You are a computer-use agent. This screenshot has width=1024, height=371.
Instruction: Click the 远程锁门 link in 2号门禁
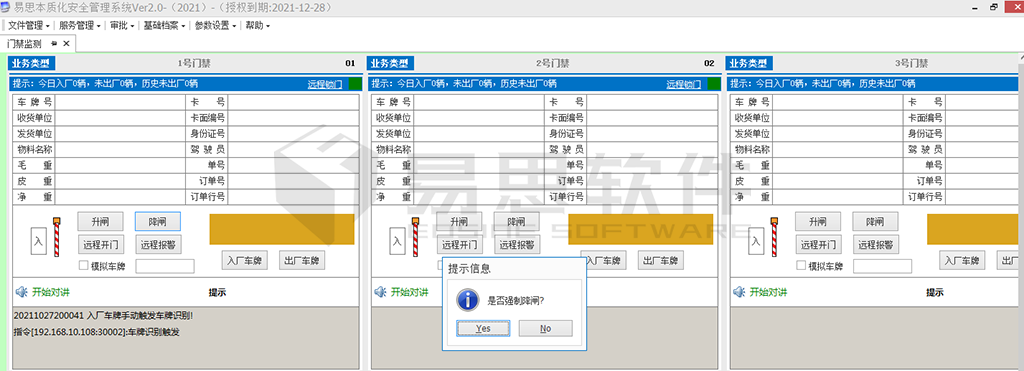[x=683, y=84]
